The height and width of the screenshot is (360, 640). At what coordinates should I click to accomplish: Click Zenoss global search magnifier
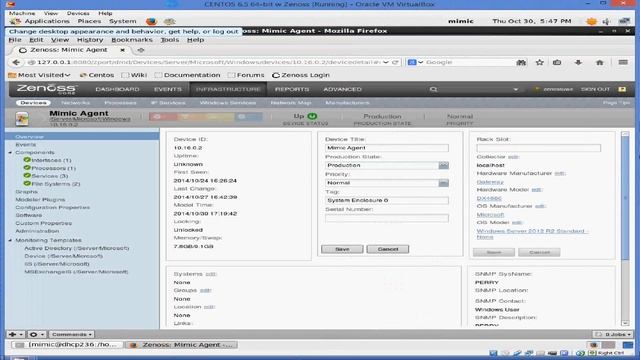pos(433,89)
